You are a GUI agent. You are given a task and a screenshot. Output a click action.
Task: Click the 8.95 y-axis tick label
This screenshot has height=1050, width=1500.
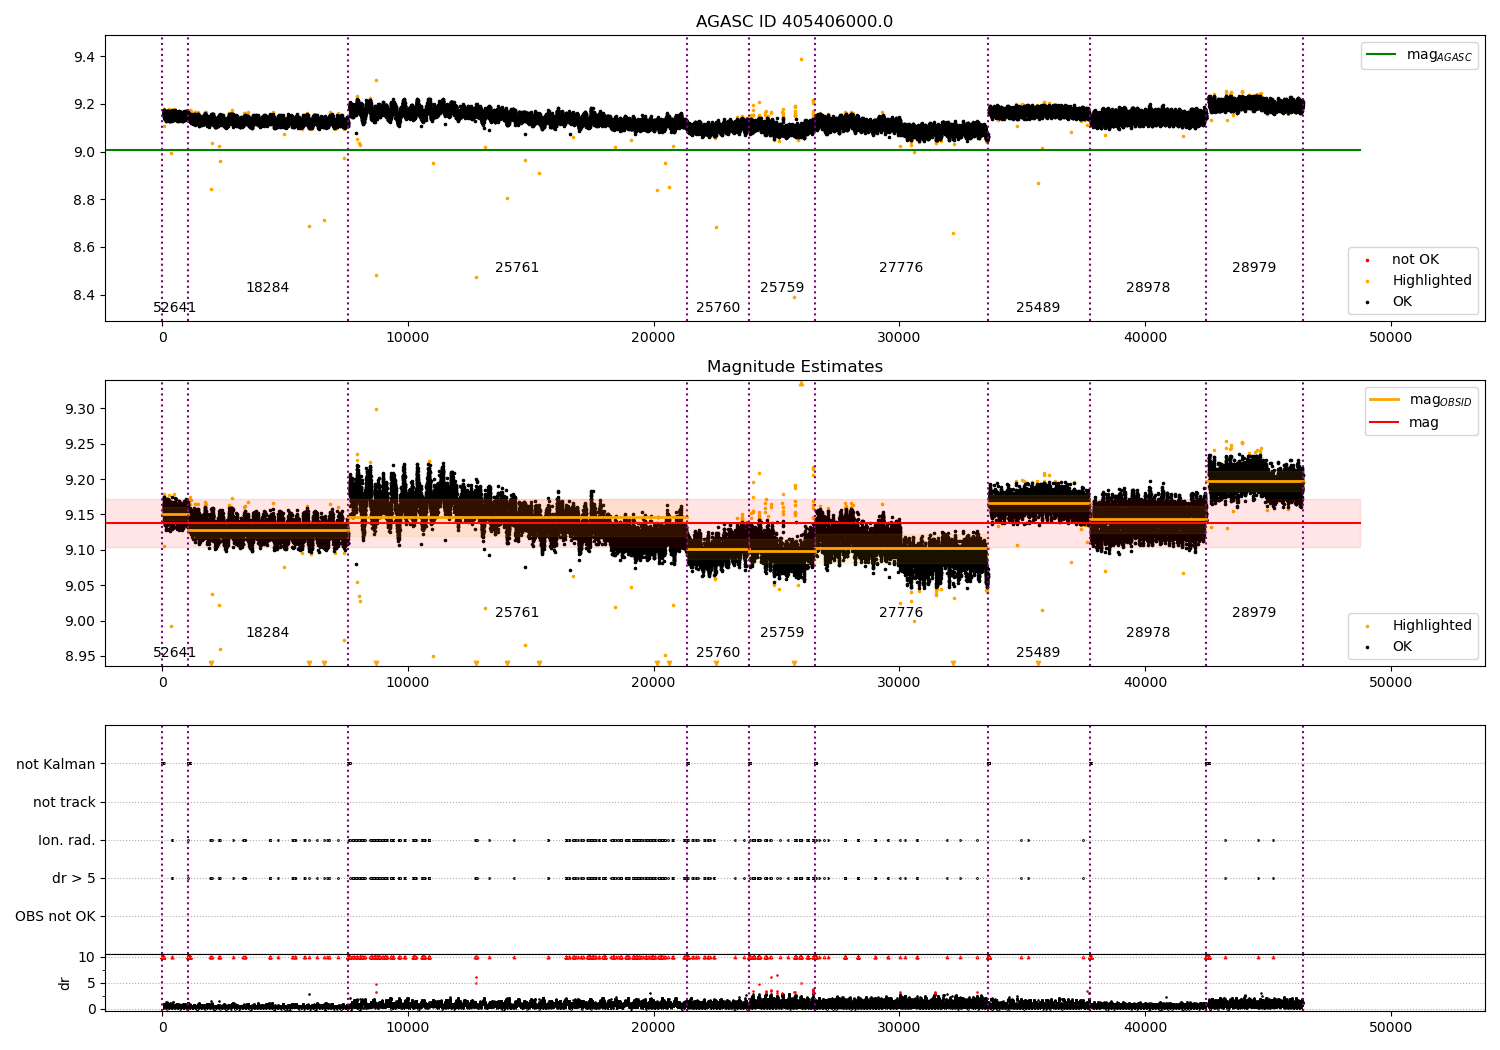tap(80, 657)
